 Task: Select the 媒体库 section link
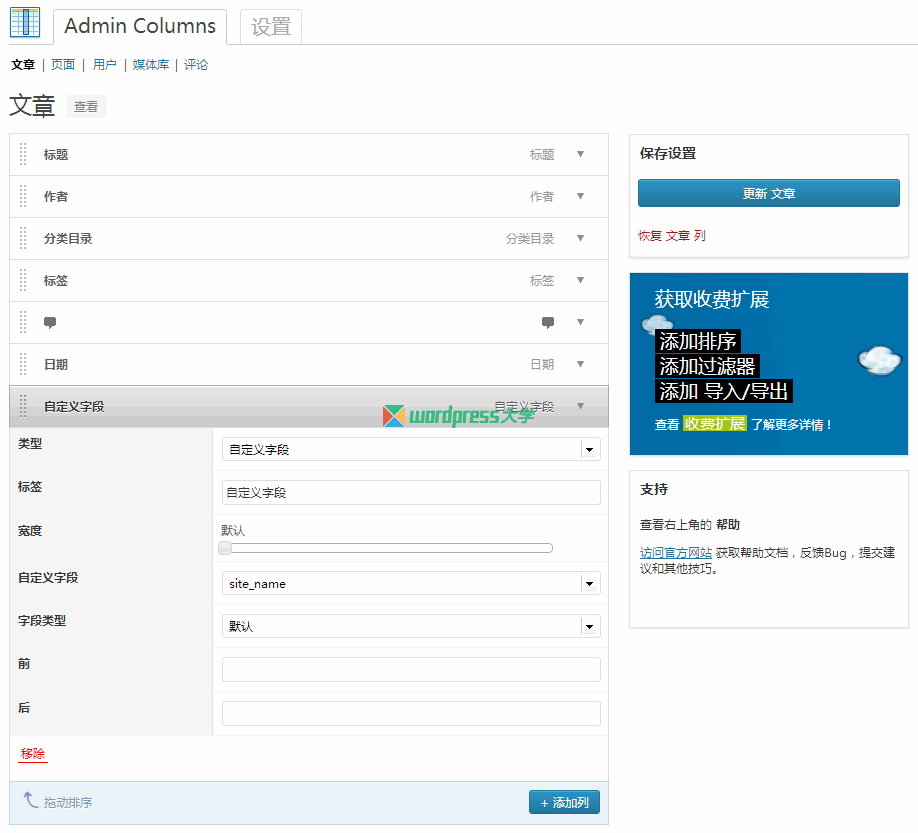click(x=150, y=64)
